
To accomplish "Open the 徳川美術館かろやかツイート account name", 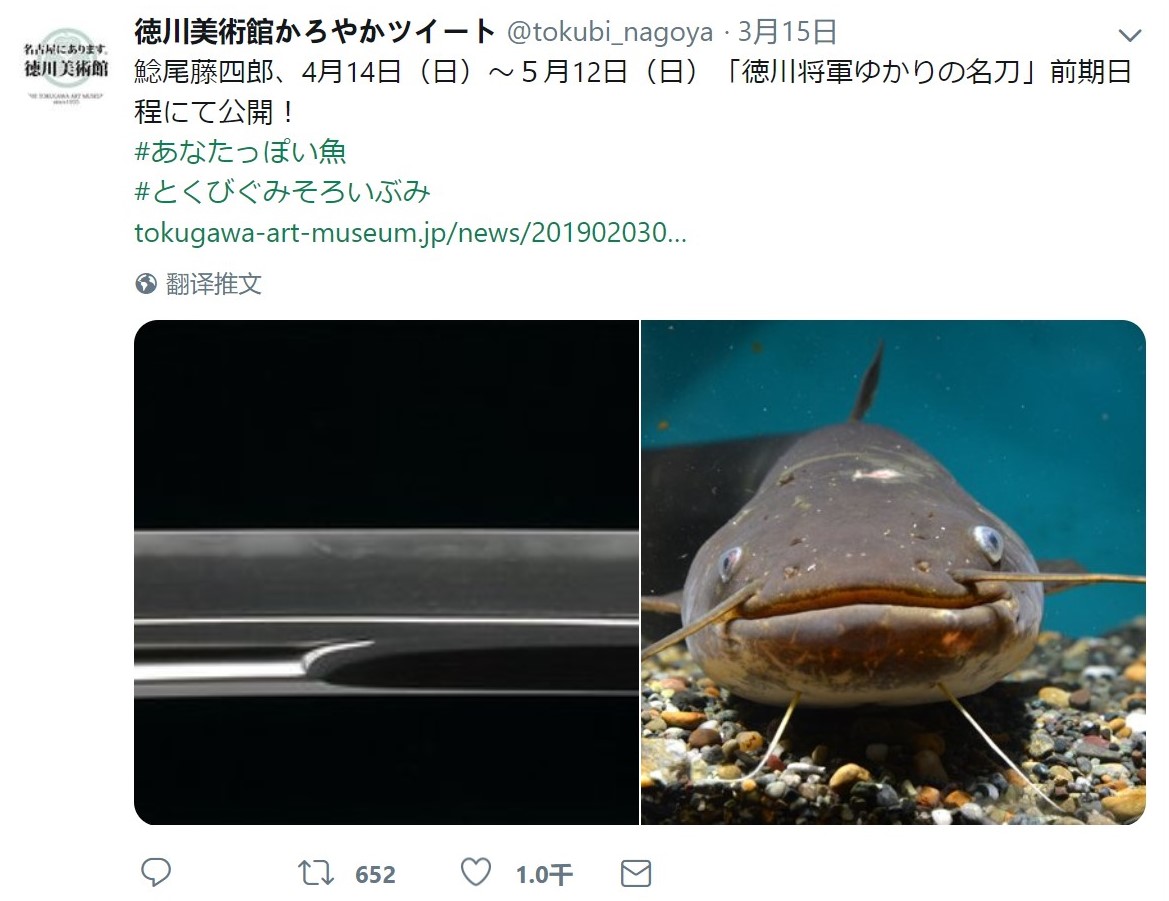I will pyautogui.click(x=315, y=31).
